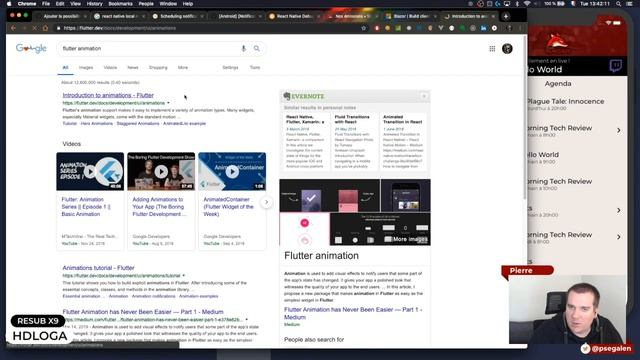This screenshot has height=360, width=640.
Task: Switch to the 'Scheduling notific' tab
Action: 178,16
